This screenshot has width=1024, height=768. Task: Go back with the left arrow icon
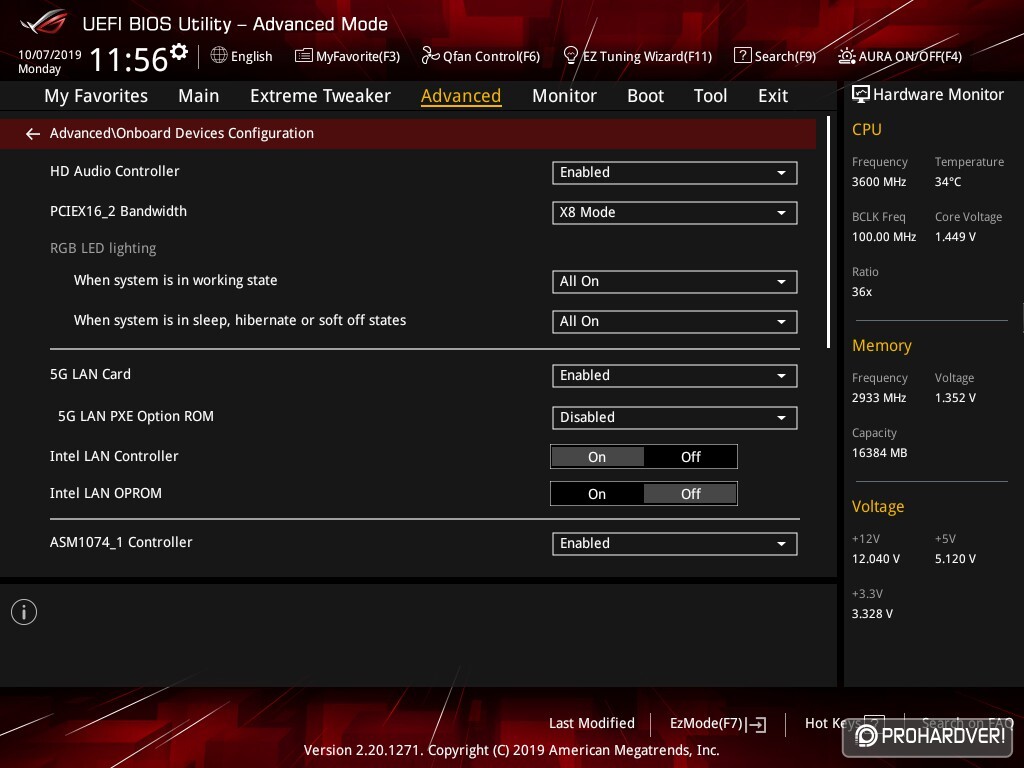pyautogui.click(x=33, y=134)
